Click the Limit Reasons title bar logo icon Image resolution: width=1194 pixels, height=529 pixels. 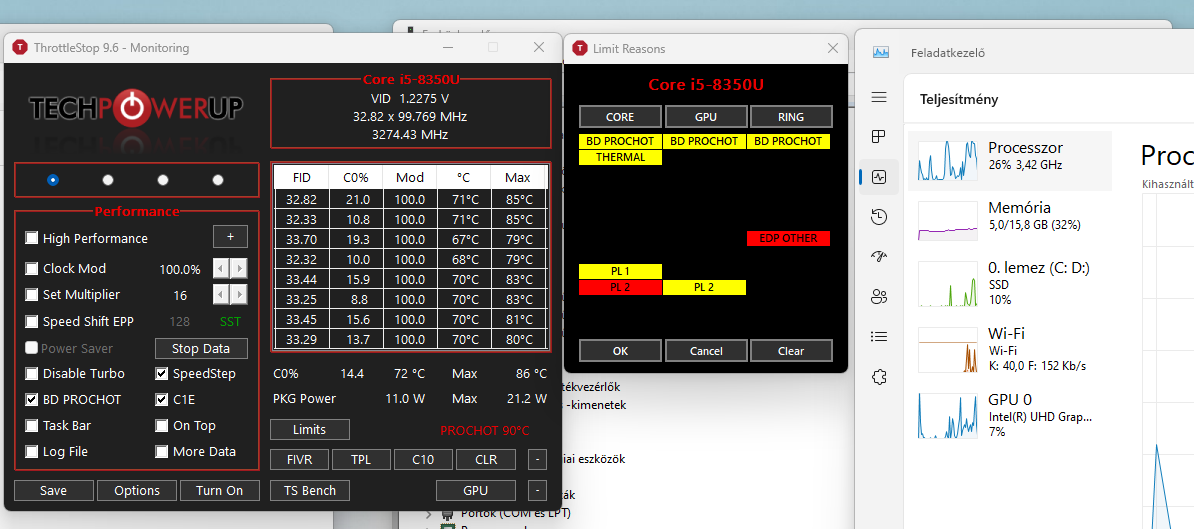[x=579, y=49]
